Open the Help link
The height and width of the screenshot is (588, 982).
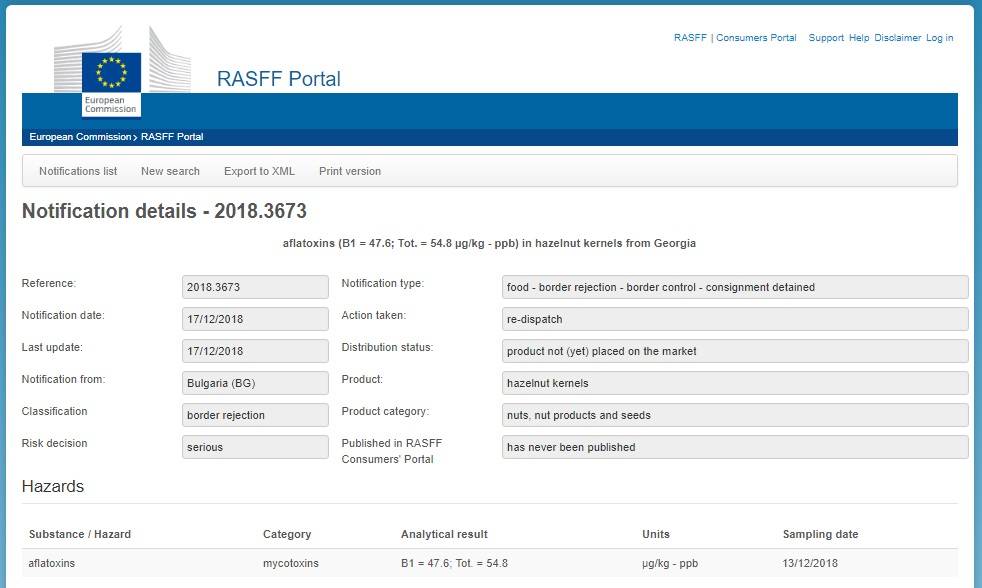(x=859, y=38)
